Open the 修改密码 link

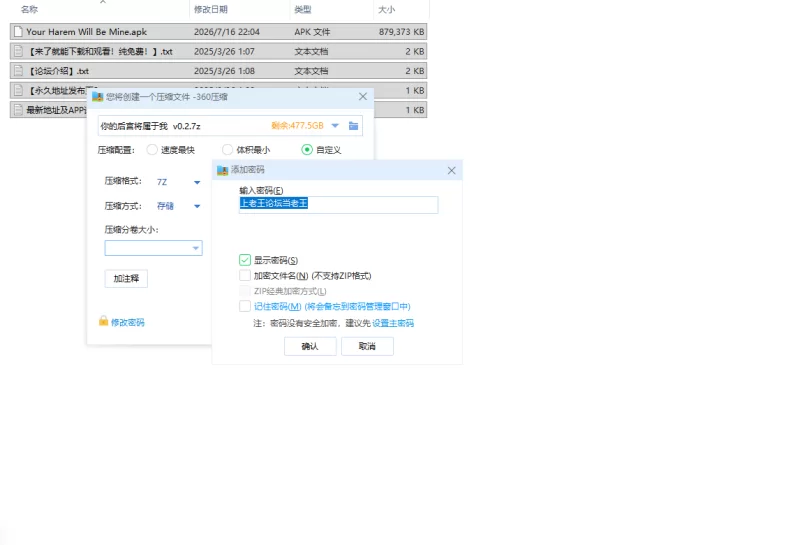[x=128, y=323]
